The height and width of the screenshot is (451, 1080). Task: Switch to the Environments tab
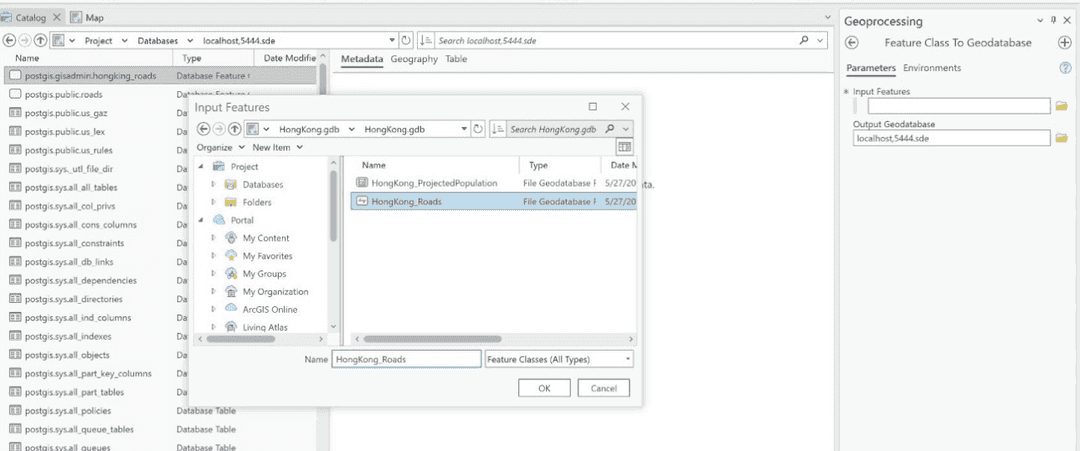point(931,68)
